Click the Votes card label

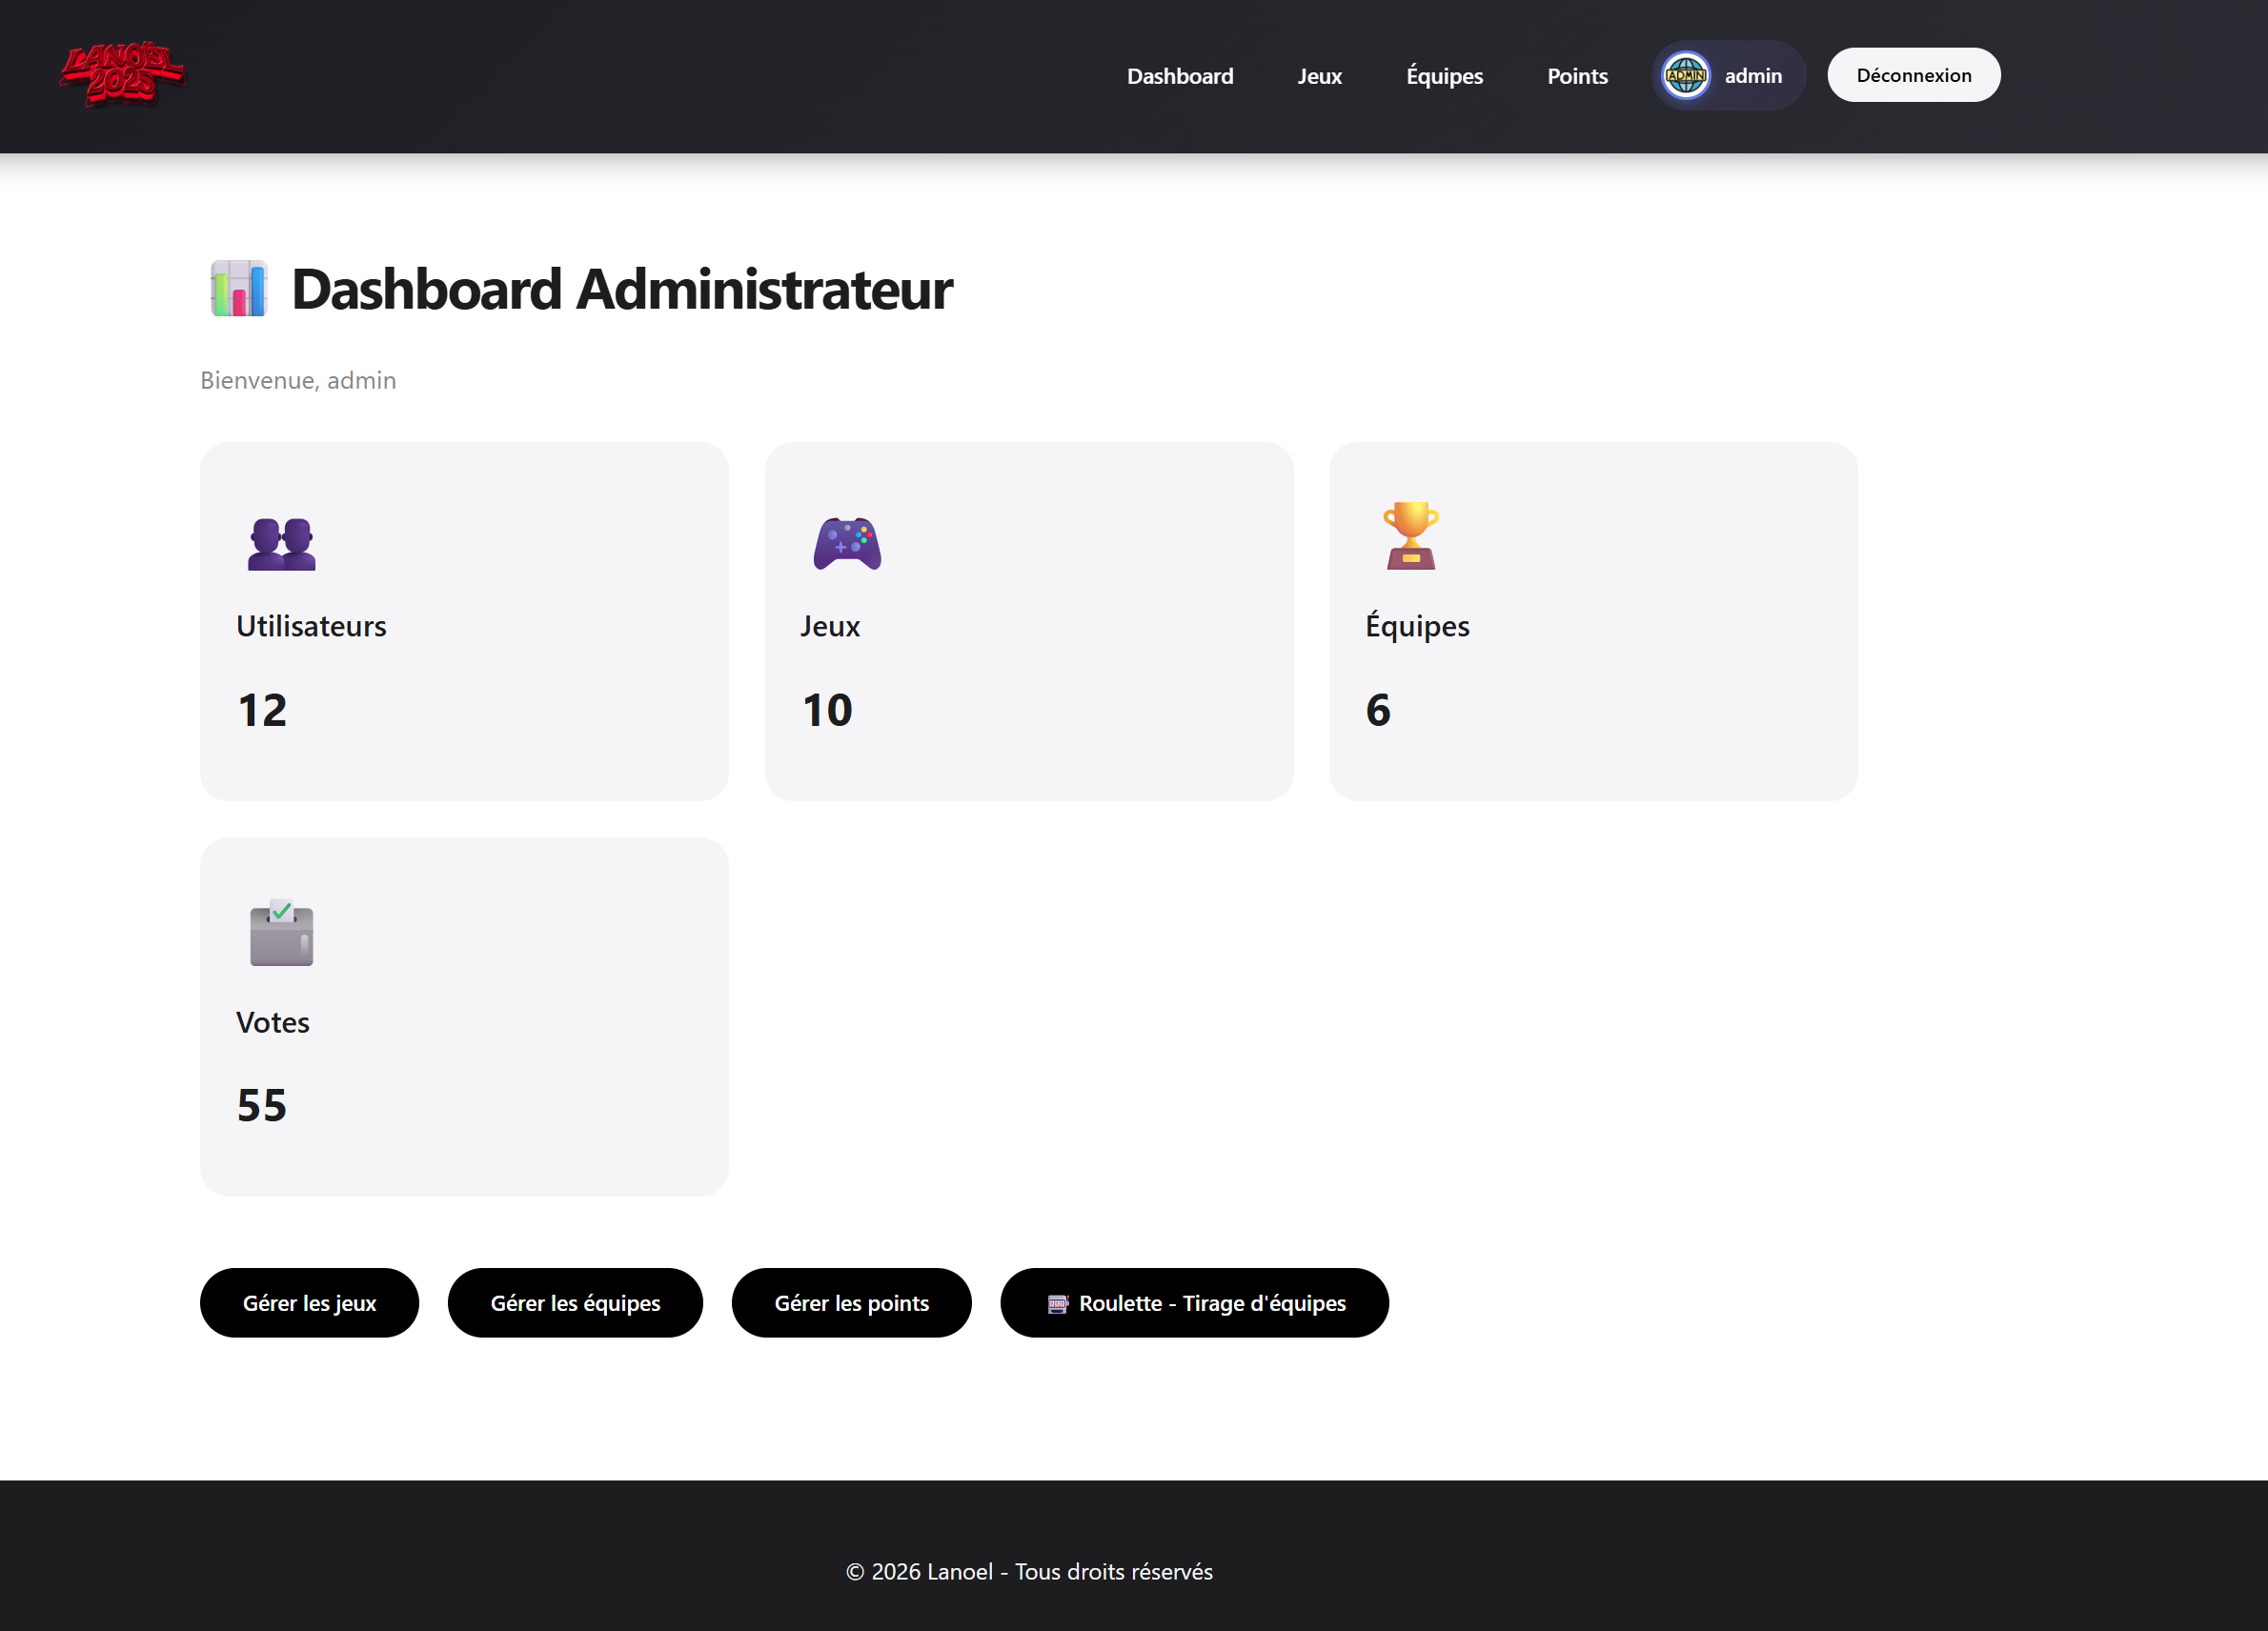tap(273, 1022)
